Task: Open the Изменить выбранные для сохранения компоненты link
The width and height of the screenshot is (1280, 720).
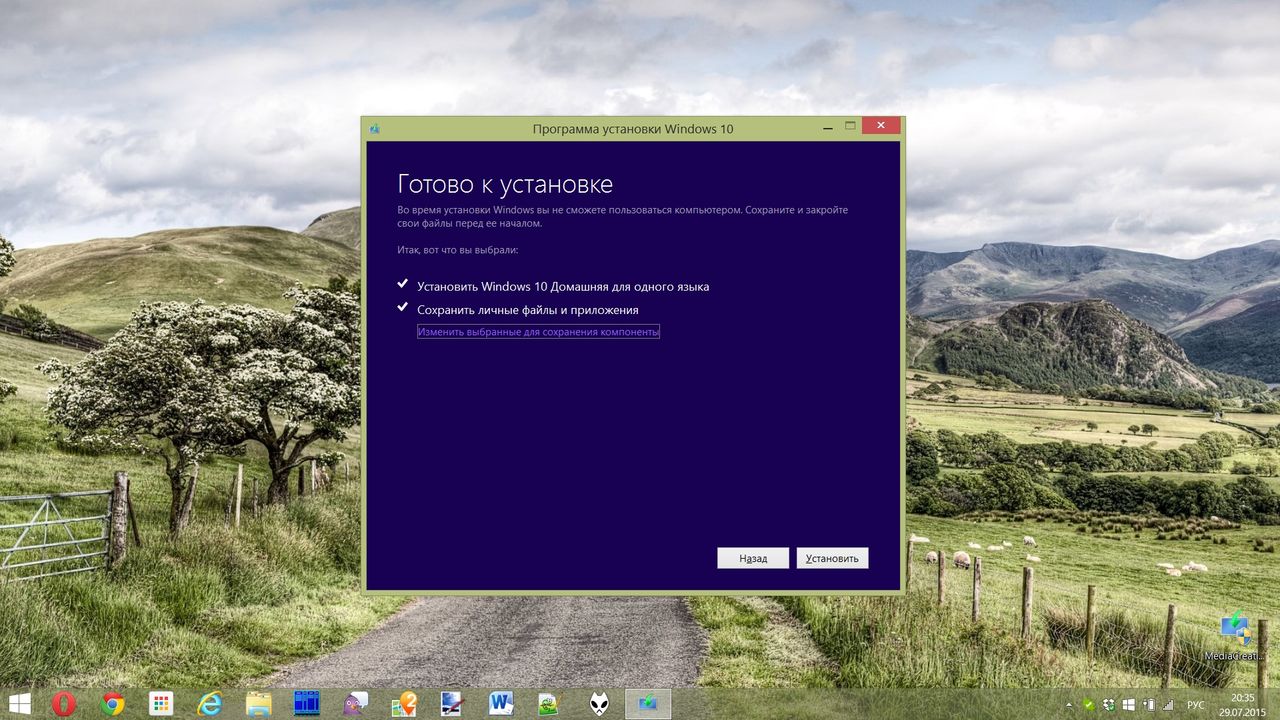Action: pos(538,331)
